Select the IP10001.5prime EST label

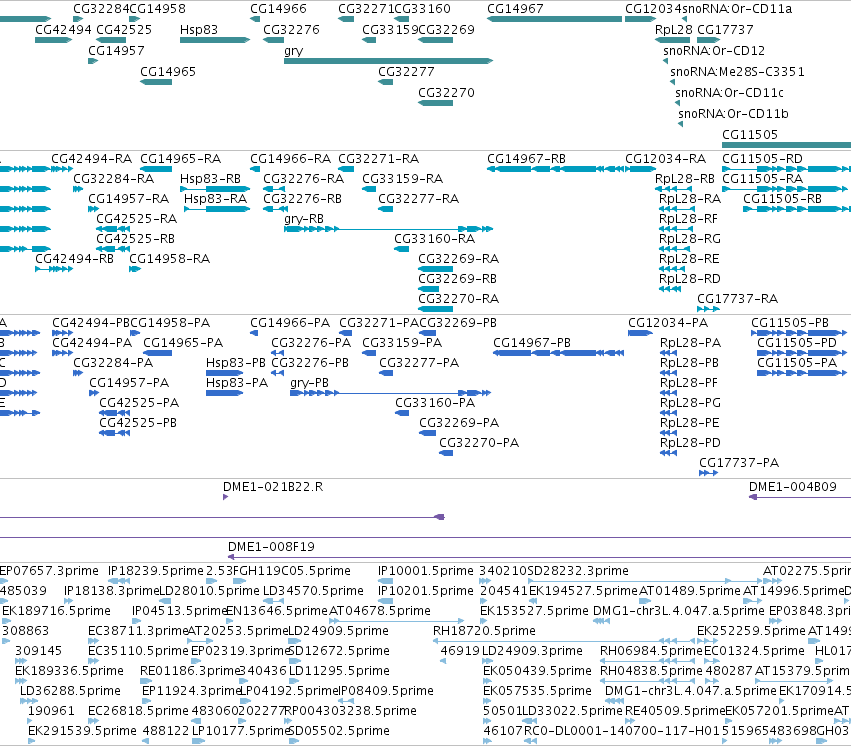[x=426, y=571]
